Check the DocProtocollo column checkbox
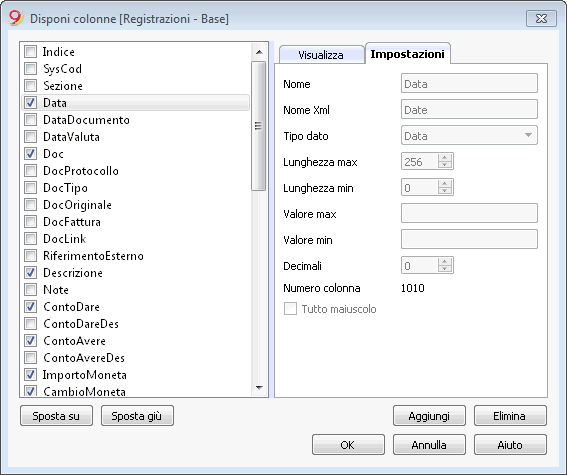Image resolution: width=567 pixels, height=475 pixels. (x=30, y=171)
